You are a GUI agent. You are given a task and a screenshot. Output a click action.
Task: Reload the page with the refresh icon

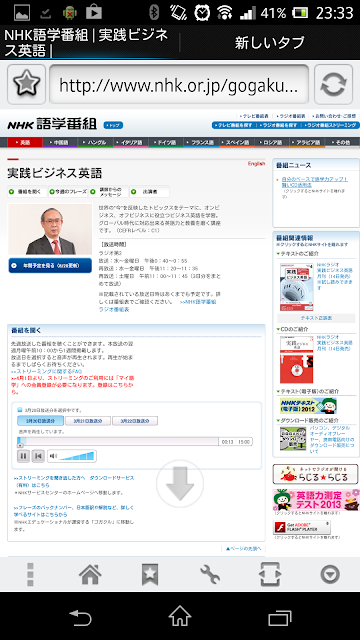point(333,84)
